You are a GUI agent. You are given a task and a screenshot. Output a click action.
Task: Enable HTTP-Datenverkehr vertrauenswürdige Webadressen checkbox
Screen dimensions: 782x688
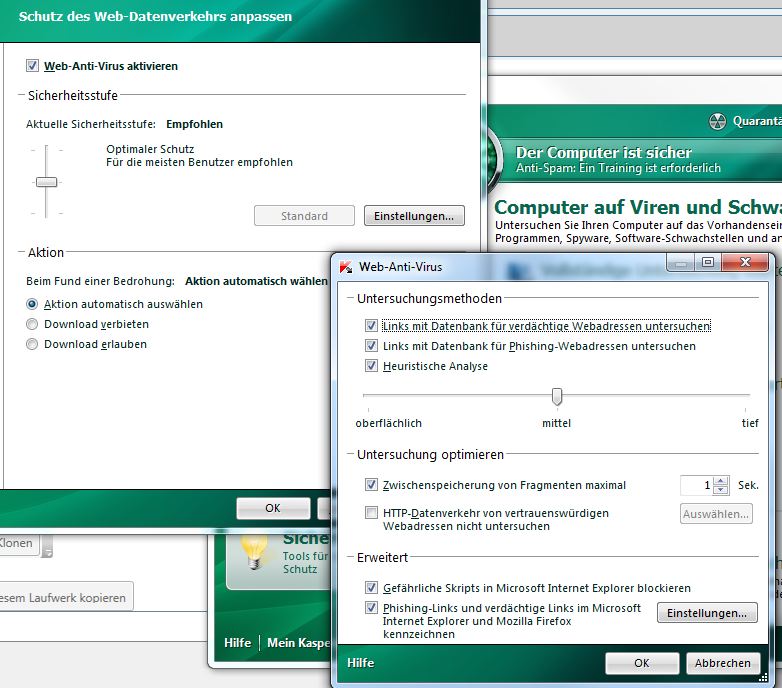371,513
